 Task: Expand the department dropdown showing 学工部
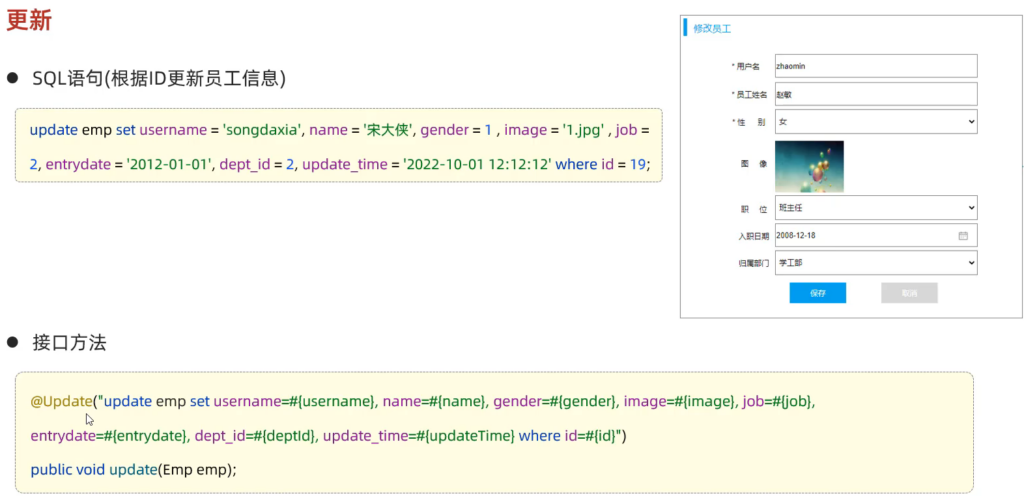(876, 263)
